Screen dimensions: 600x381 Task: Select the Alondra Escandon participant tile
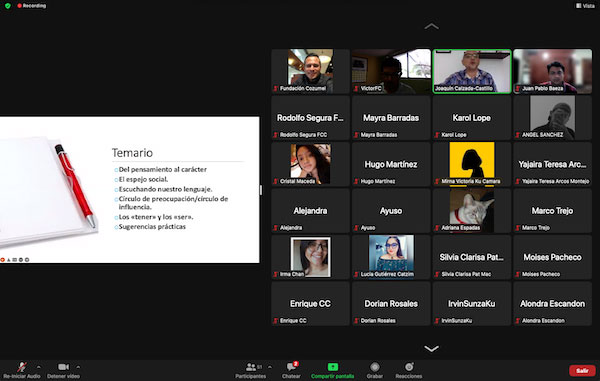[x=553, y=304]
